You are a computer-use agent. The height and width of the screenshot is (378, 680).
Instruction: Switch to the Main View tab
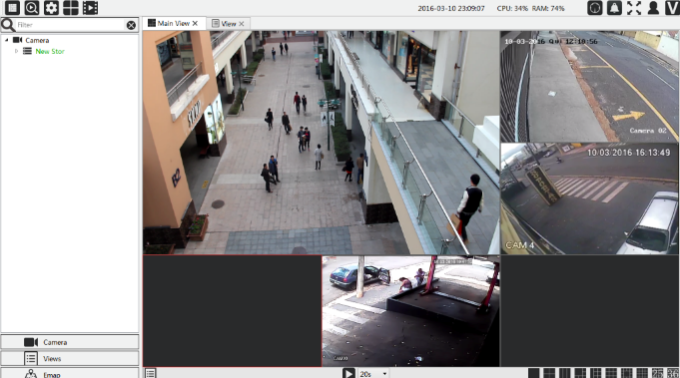coord(173,23)
